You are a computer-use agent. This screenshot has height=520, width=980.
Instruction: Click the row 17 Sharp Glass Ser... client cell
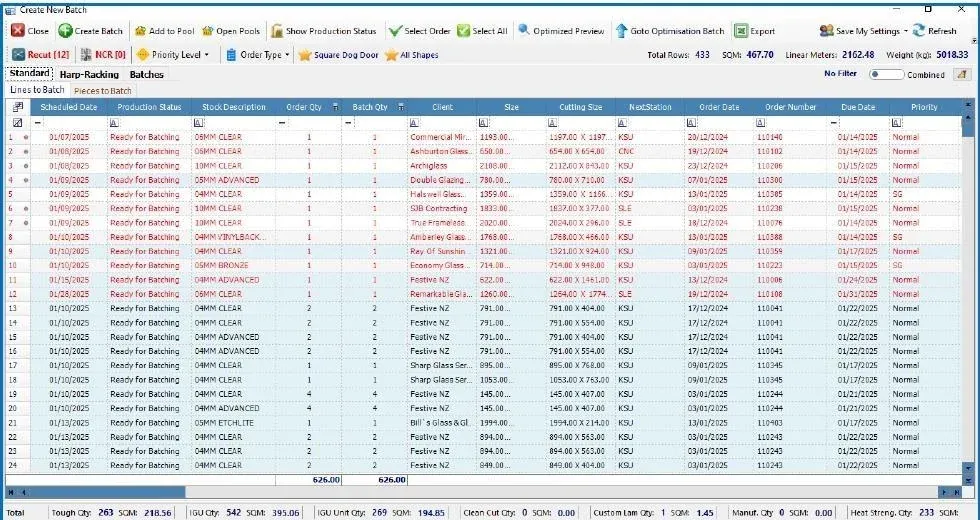click(442, 366)
